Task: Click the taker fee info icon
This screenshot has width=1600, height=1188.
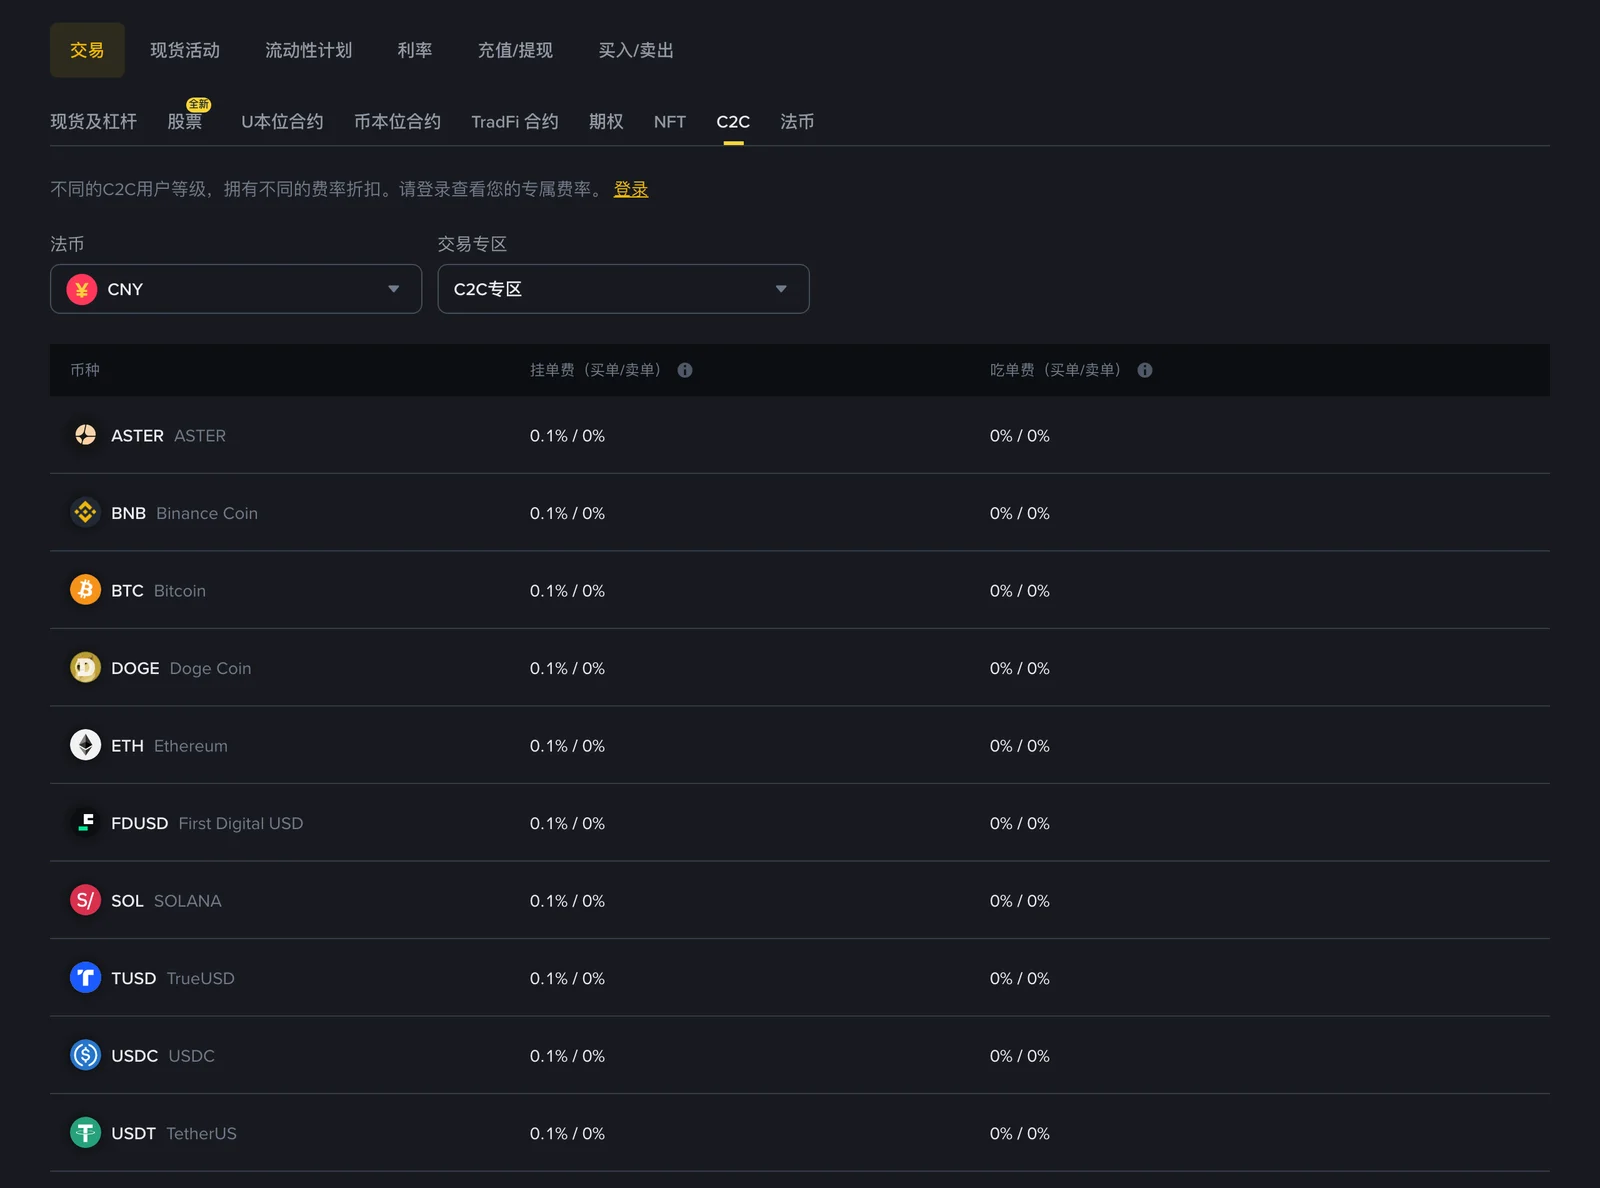Action: click(1145, 370)
